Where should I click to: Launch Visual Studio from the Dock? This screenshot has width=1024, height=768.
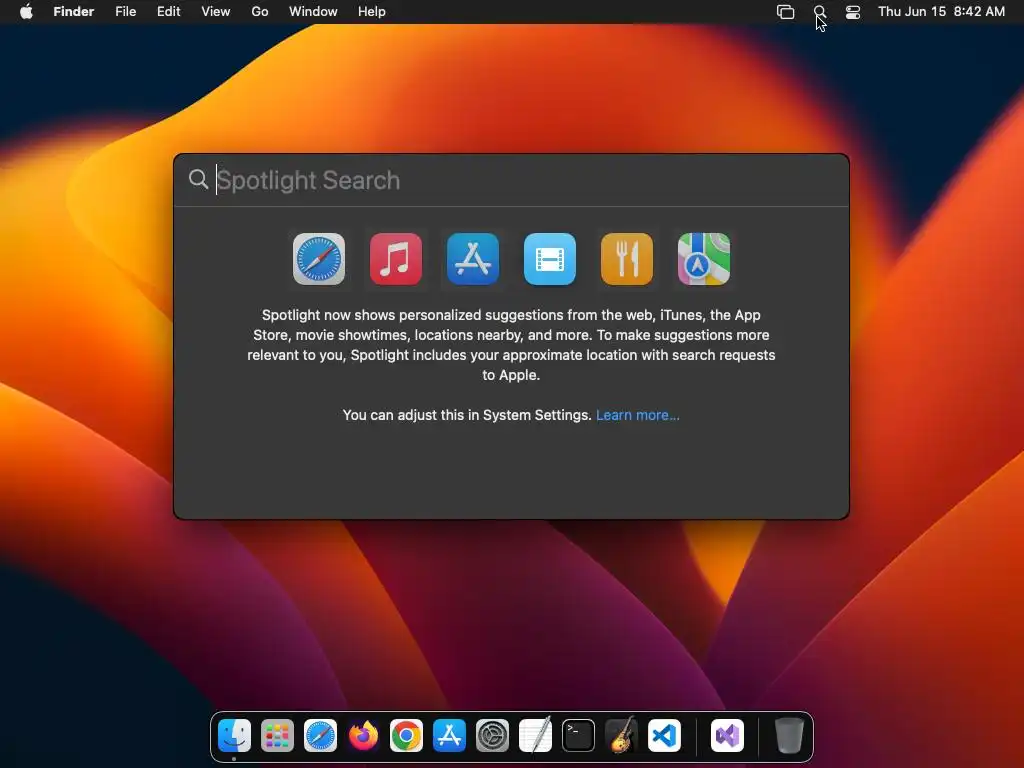[727, 735]
